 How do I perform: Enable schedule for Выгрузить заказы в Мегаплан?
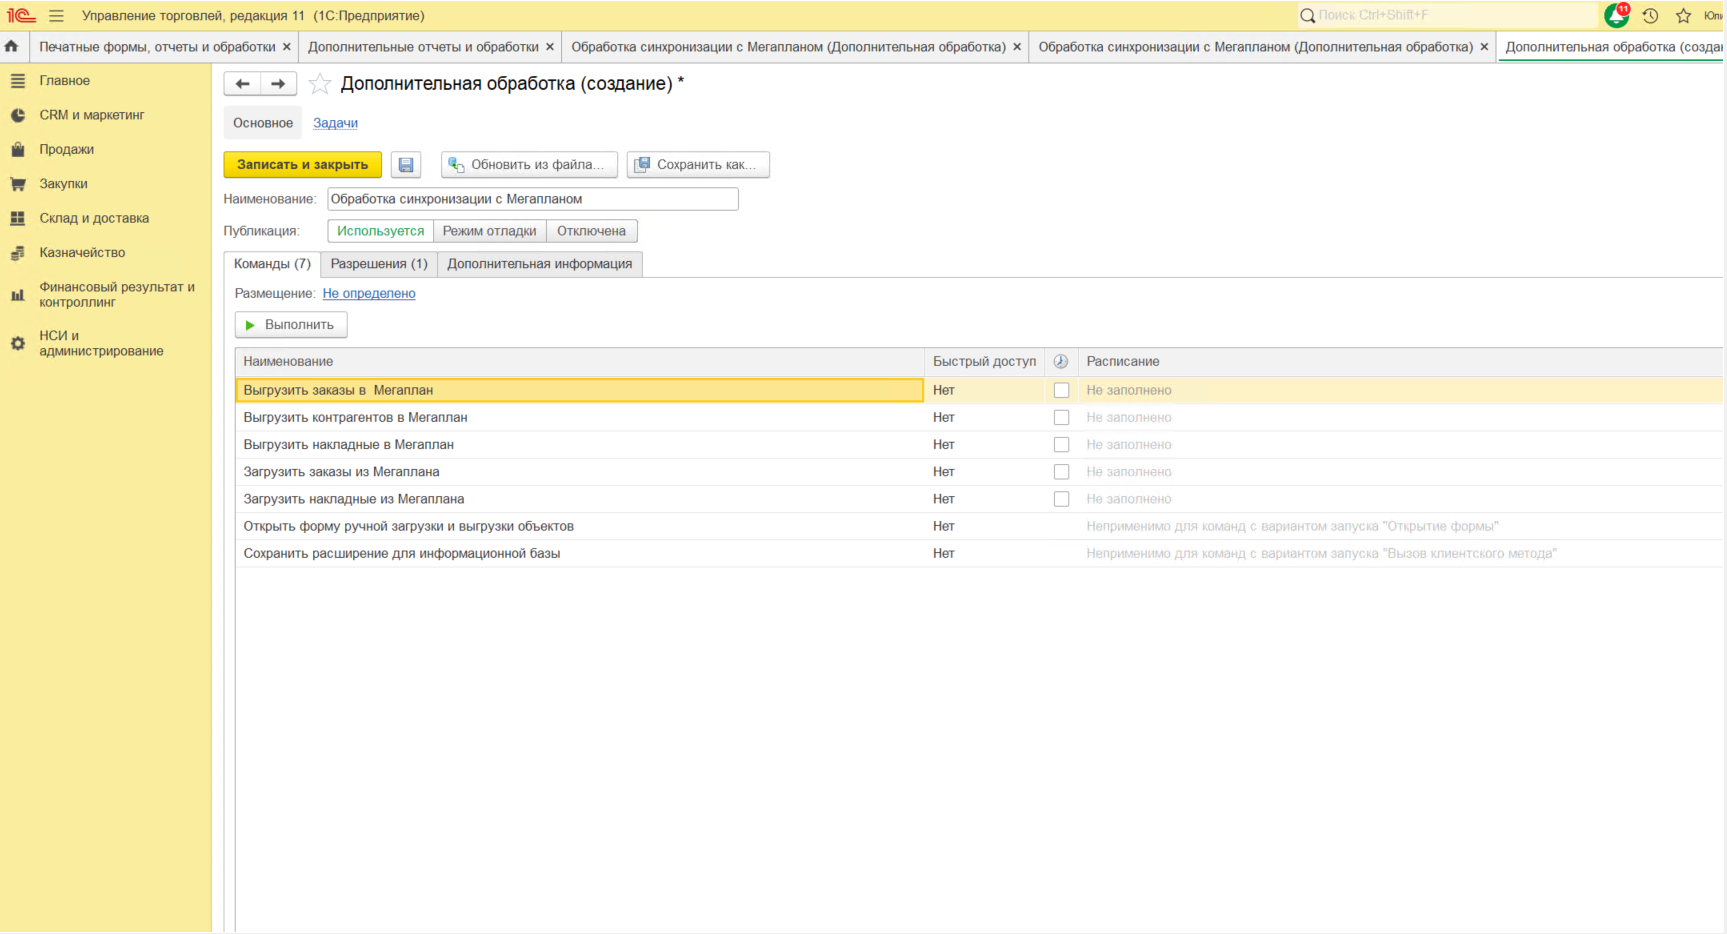(x=1061, y=390)
